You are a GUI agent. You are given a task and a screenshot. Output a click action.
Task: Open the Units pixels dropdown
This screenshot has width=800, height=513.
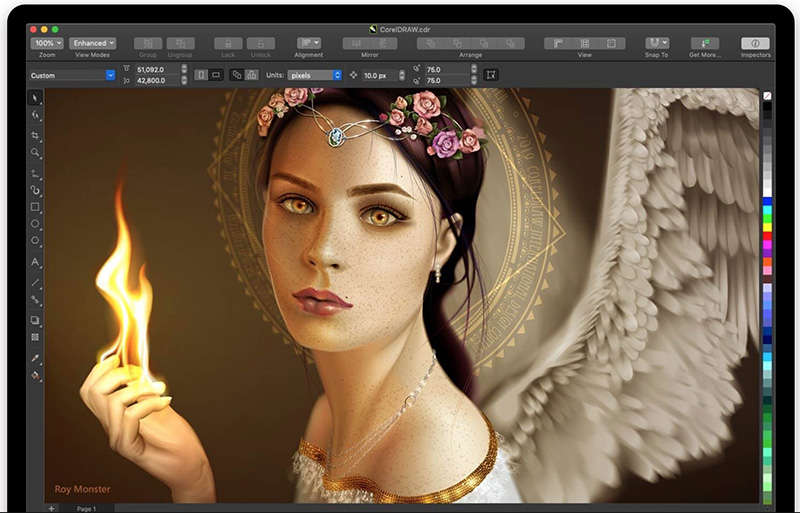click(x=314, y=75)
